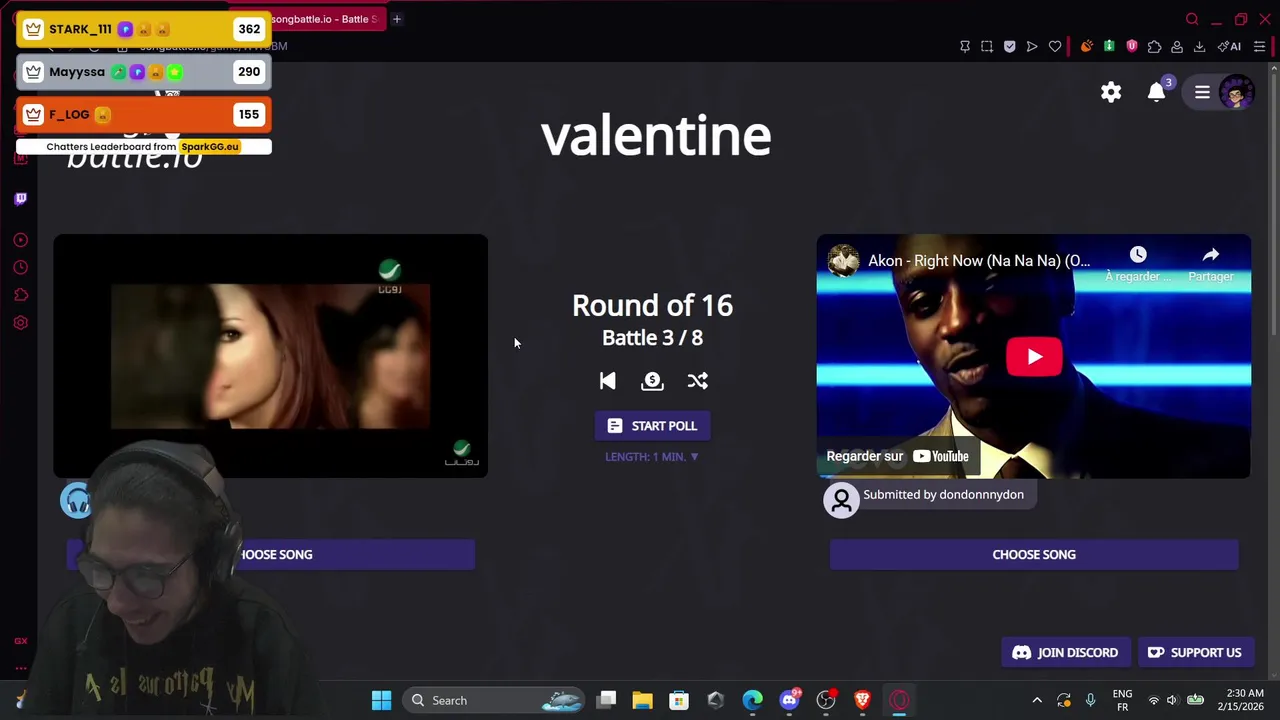The height and width of the screenshot is (720, 1280).
Task: Open Microsoft Edge from taskbar
Action: coord(752,700)
